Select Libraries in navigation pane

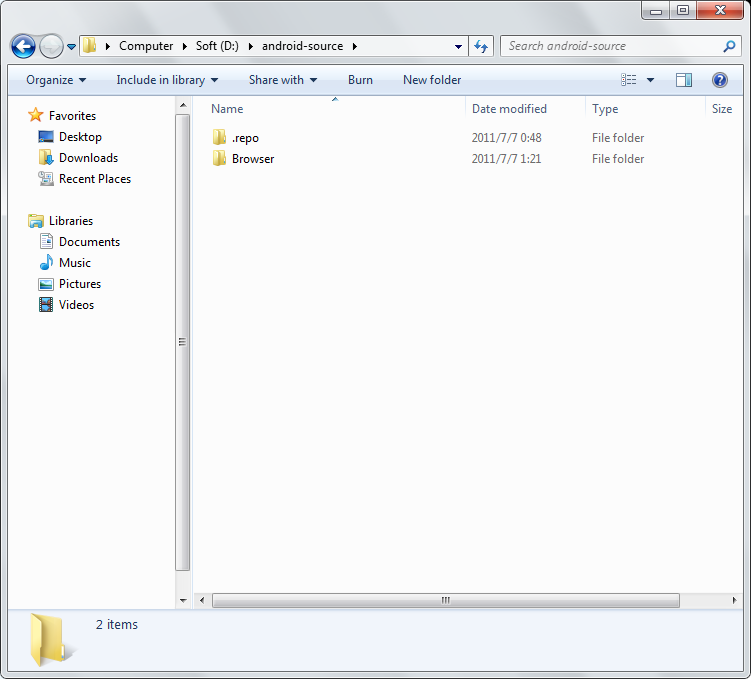pyautogui.click(x=71, y=221)
